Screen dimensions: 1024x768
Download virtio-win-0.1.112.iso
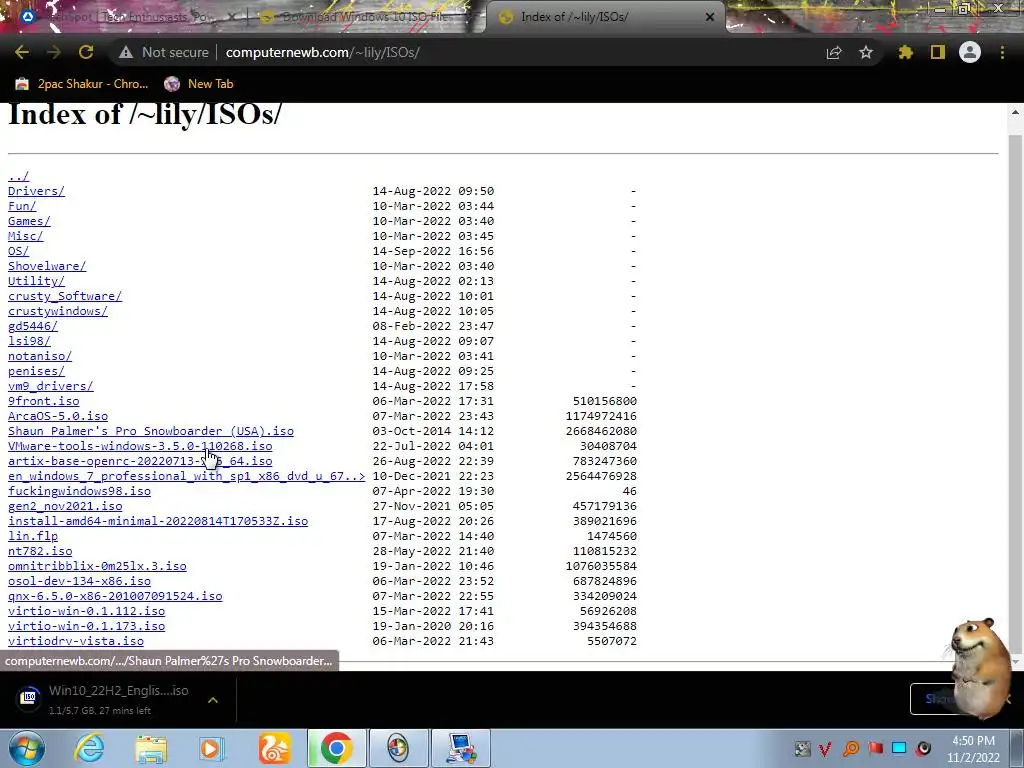click(x=86, y=611)
